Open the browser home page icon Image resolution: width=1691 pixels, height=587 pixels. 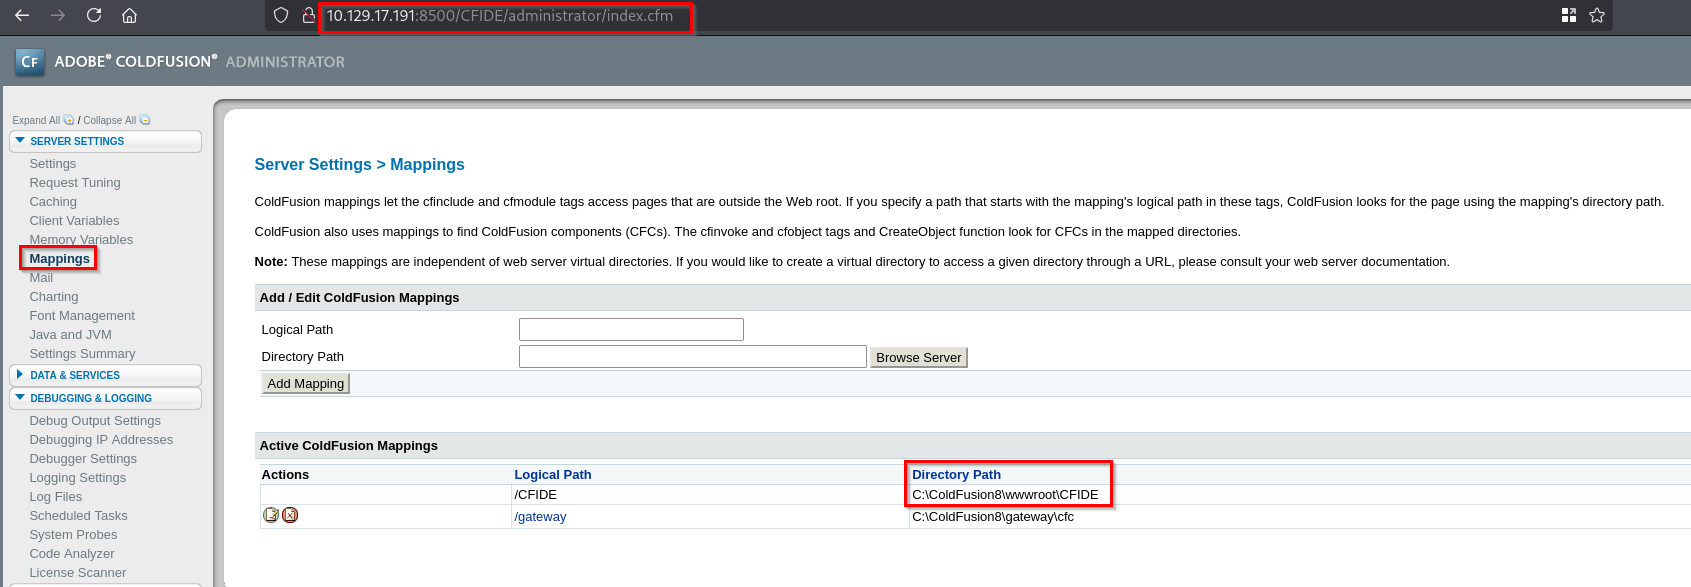[129, 15]
